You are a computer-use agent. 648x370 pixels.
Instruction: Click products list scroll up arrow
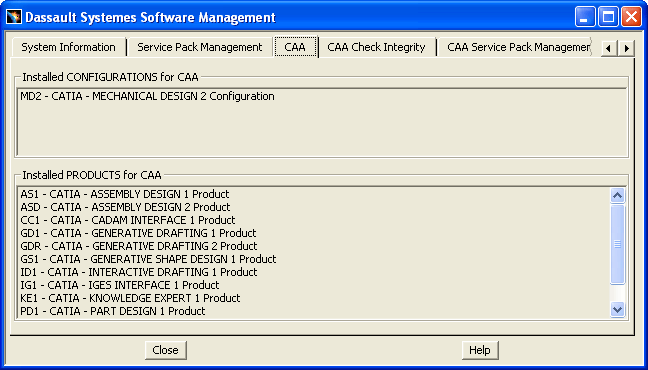coord(617,196)
